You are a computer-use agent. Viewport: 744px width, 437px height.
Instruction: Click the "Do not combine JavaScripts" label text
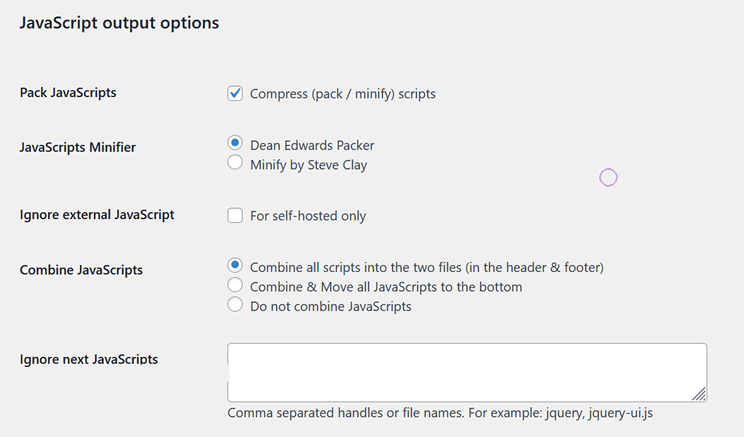pyautogui.click(x=331, y=307)
